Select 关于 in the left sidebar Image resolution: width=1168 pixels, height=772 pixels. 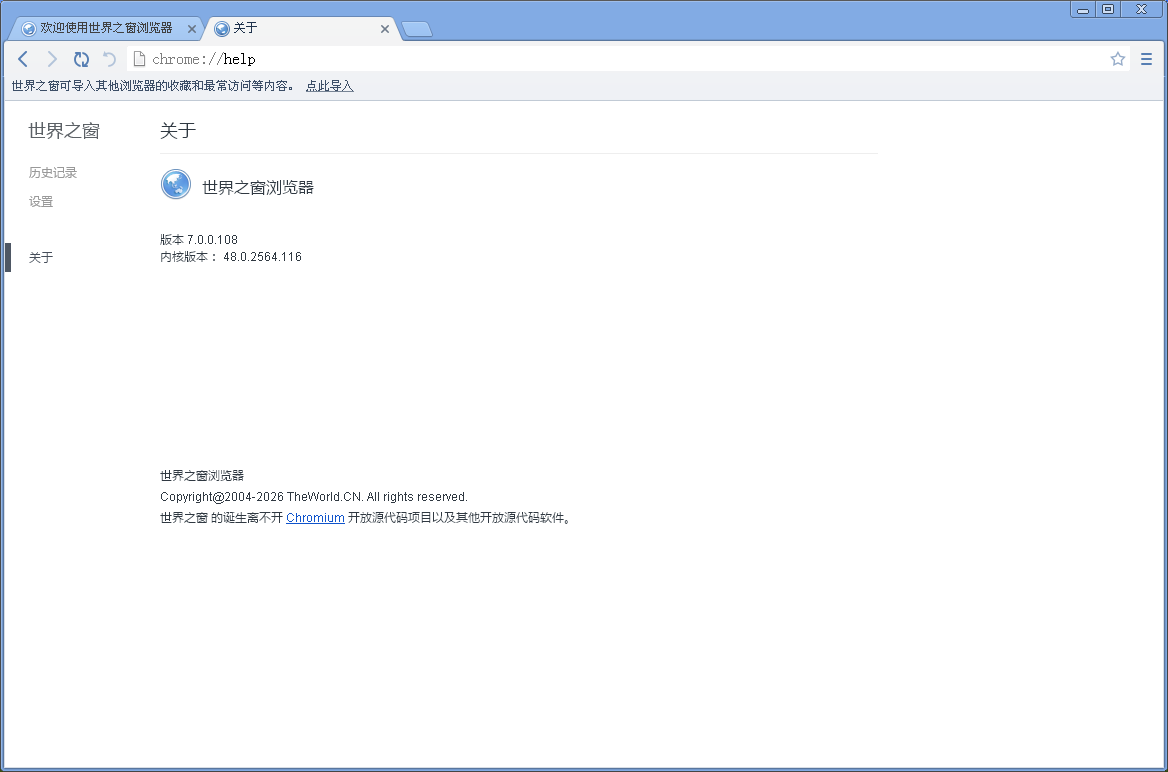point(41,258)
